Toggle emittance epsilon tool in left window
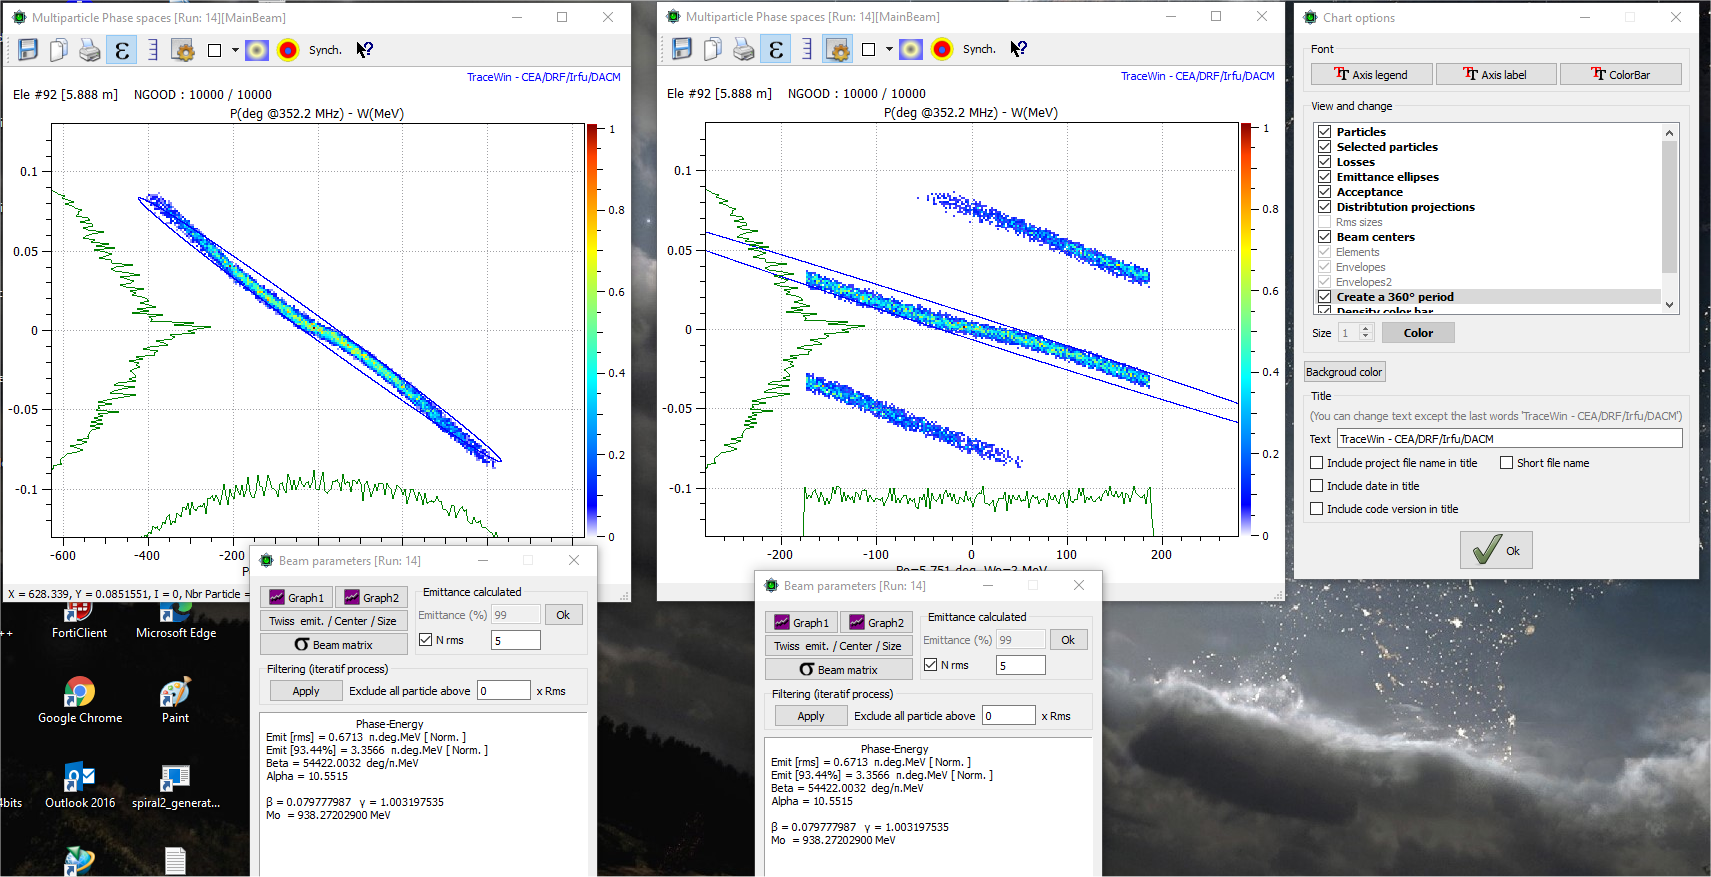 122,50
